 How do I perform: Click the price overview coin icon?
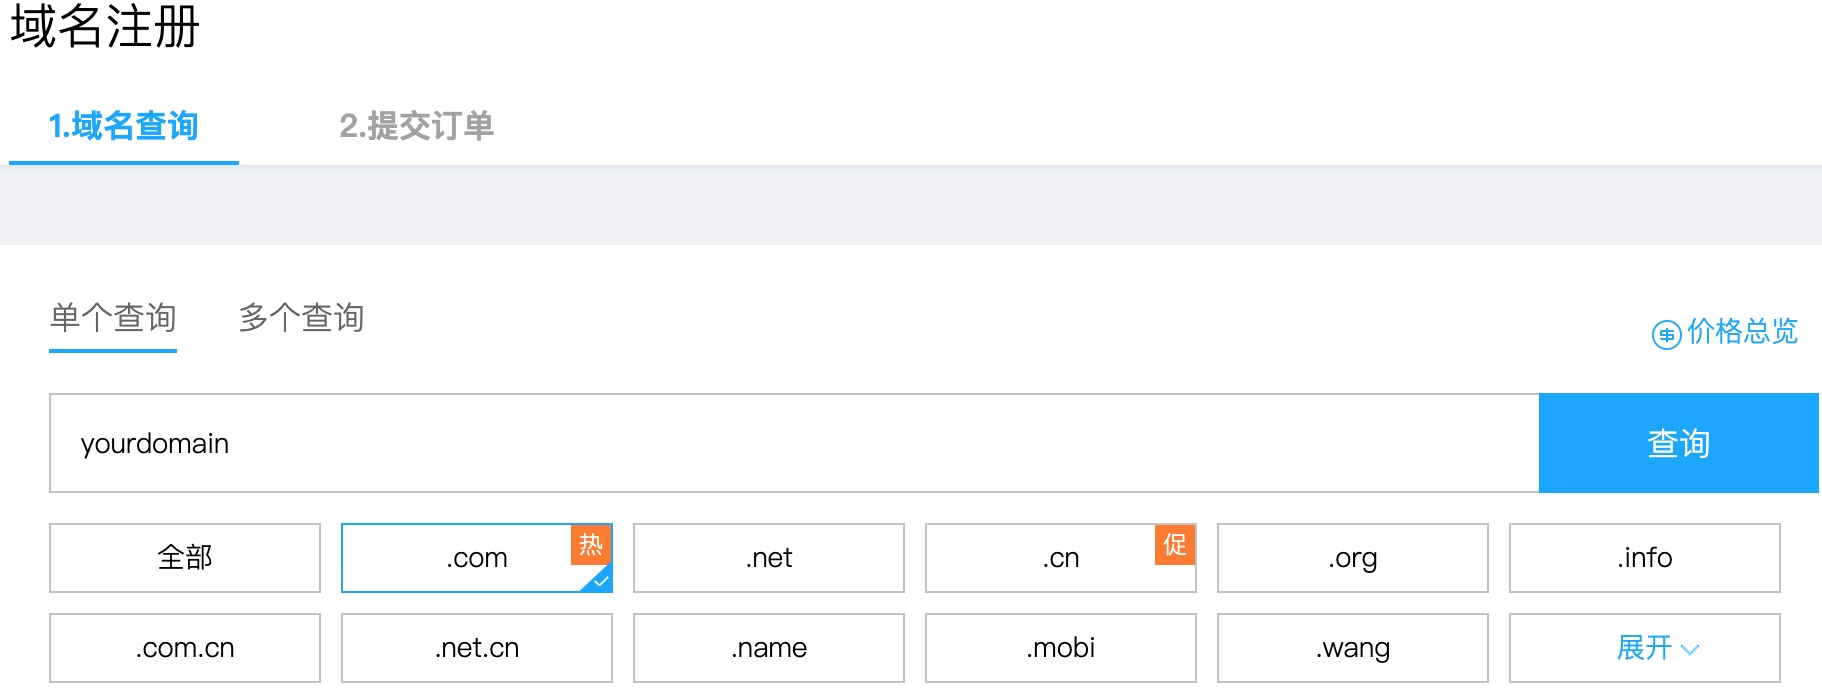coord(1666,334)
